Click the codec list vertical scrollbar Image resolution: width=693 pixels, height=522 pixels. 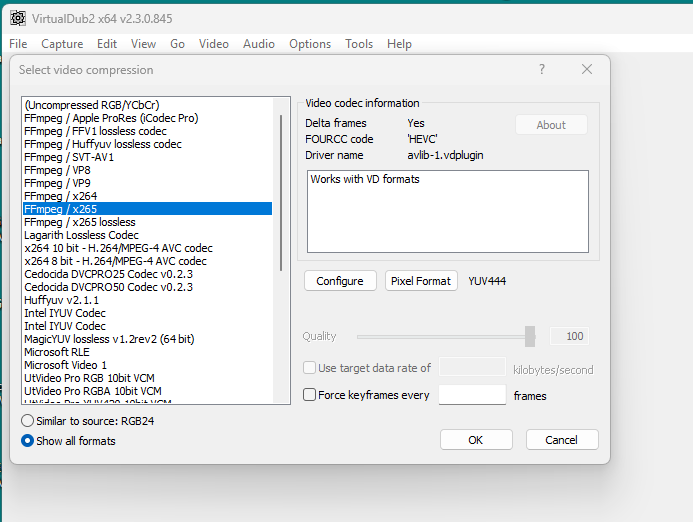click(x=281, y=193)
